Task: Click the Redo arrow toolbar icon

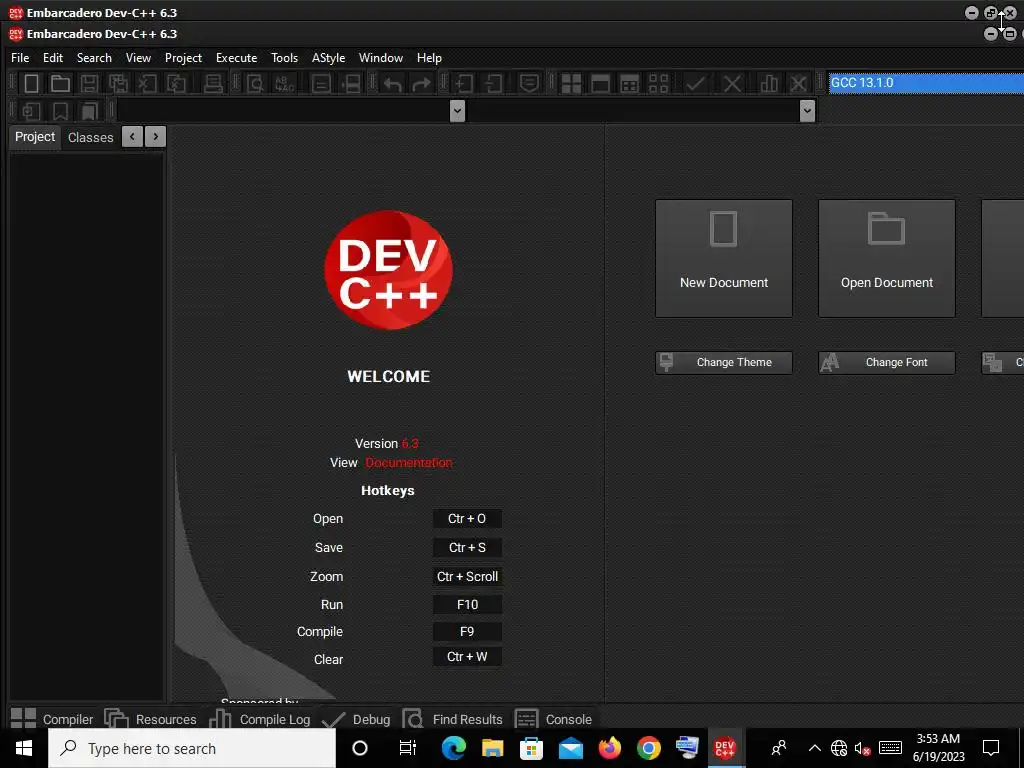Action: 421,84
